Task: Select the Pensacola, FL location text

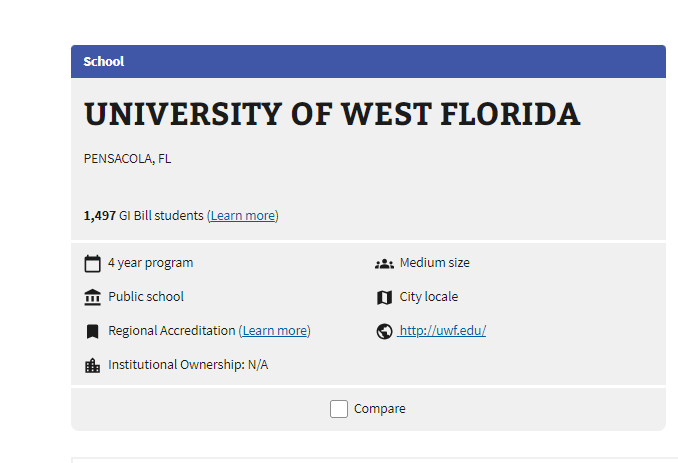Action: tap(127, 159)
